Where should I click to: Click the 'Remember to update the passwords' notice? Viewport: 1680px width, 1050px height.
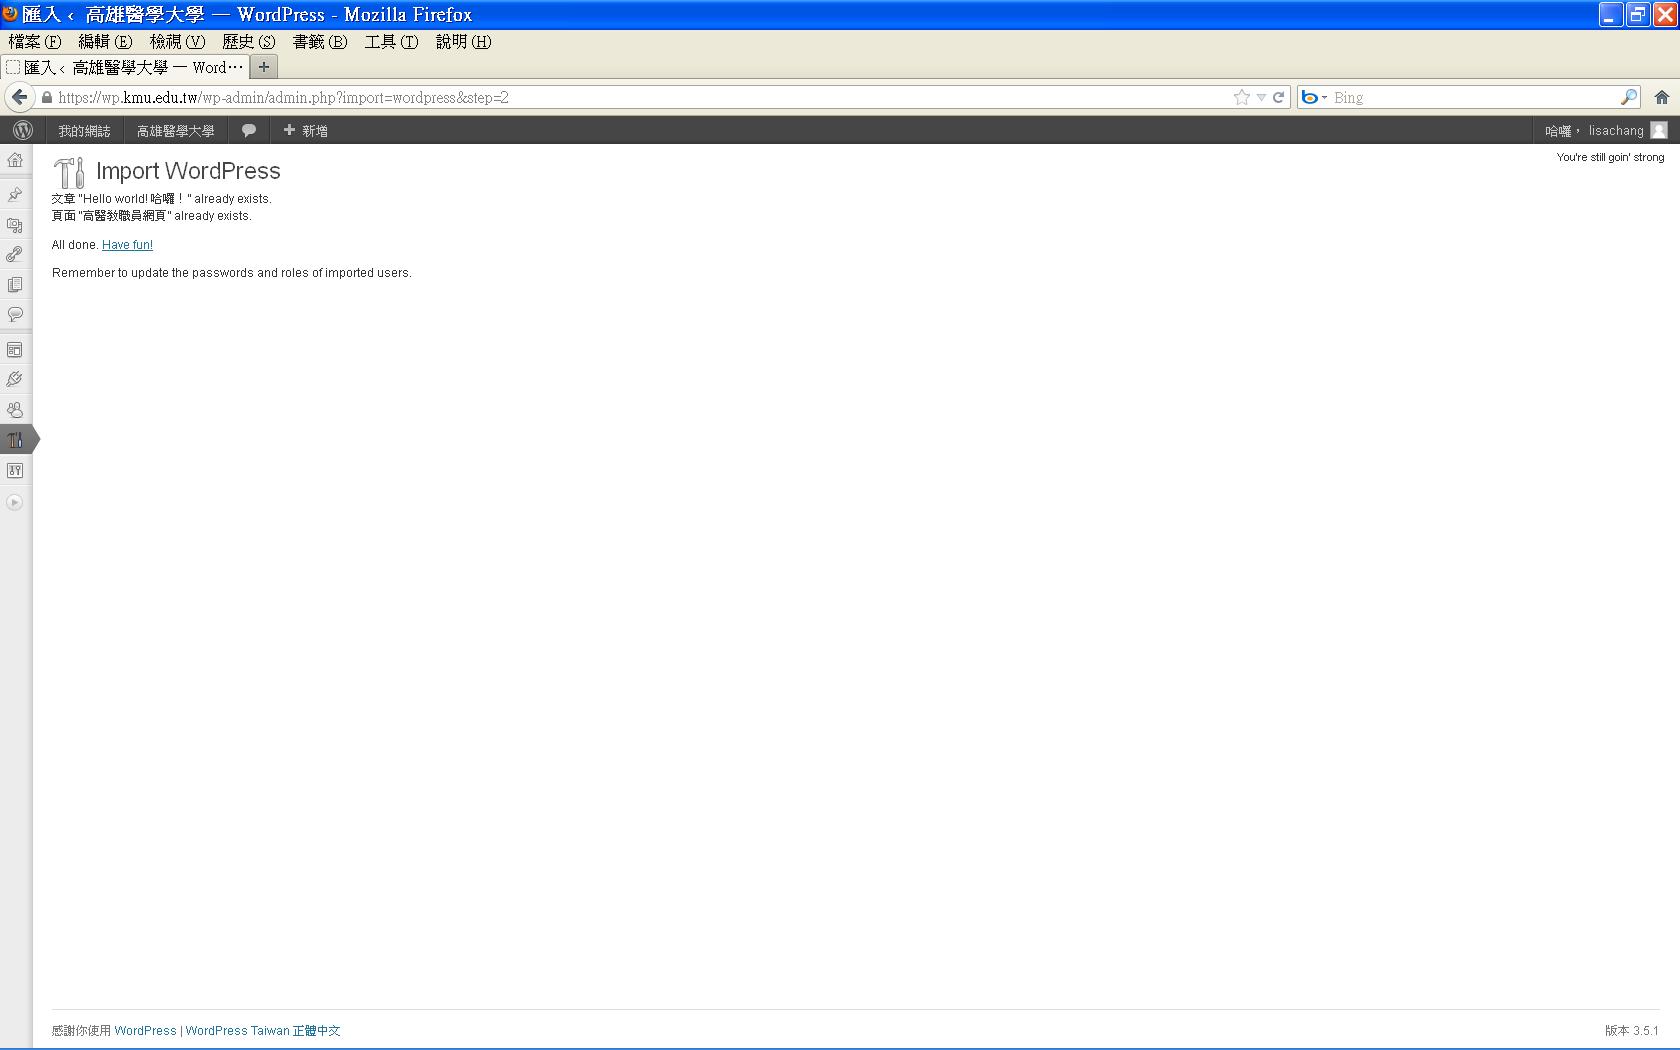pyautogui.click(x=232, y=273)
